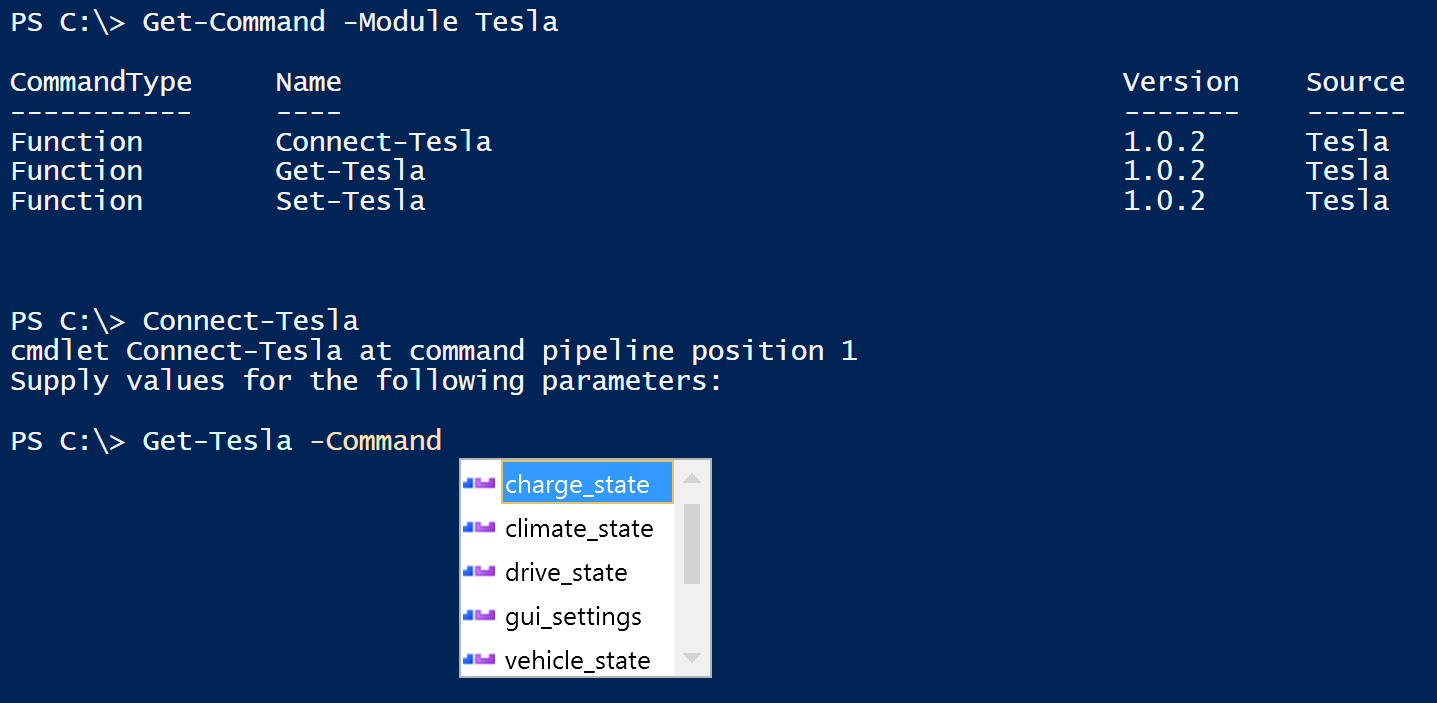Click the Source column header

pos(1355,81)
